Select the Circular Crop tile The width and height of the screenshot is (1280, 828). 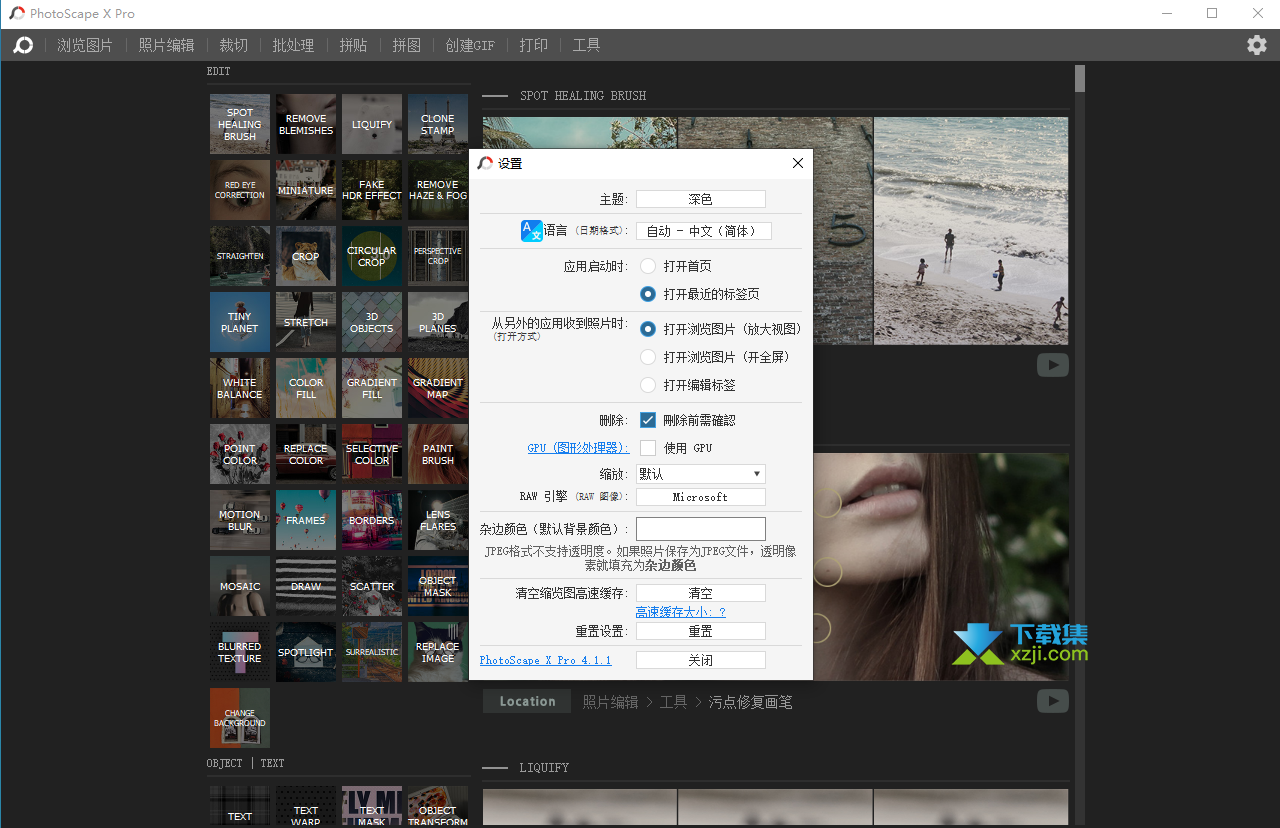click(372, 256)
